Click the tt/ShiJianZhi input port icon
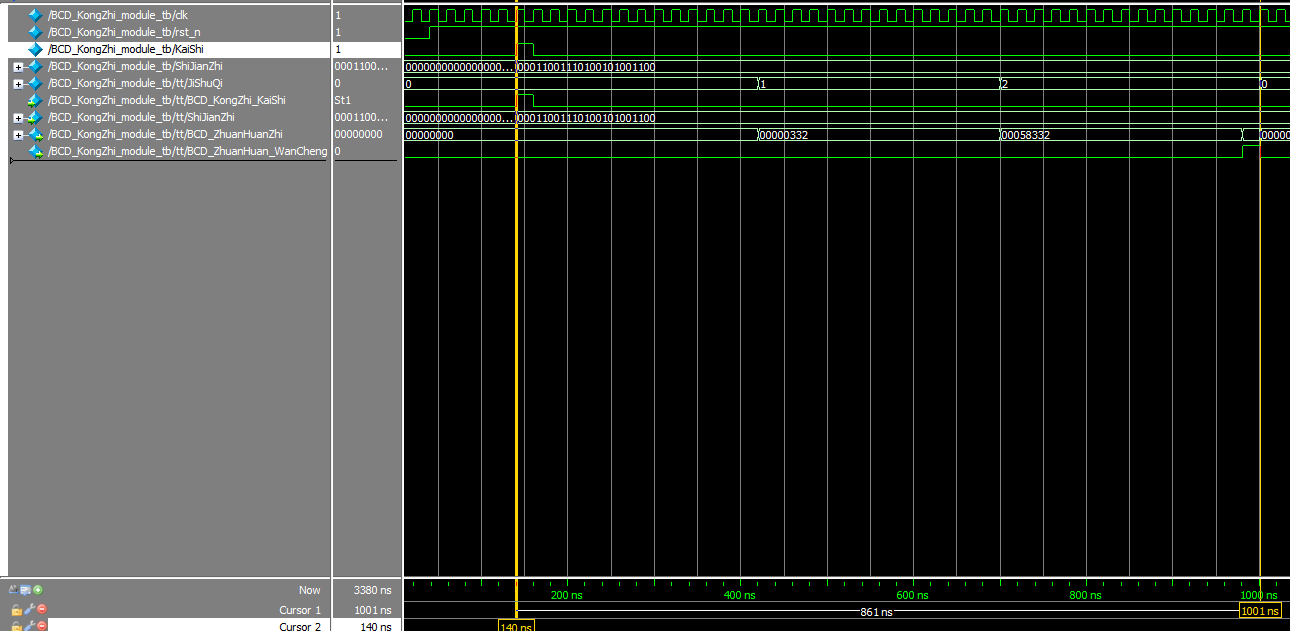 click(35, 117)
